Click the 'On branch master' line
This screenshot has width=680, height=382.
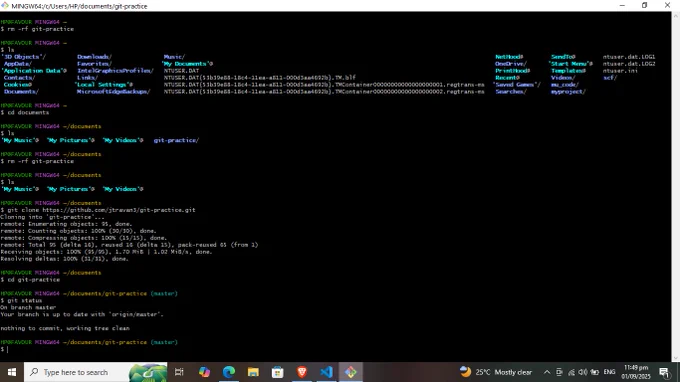point(28,307)
